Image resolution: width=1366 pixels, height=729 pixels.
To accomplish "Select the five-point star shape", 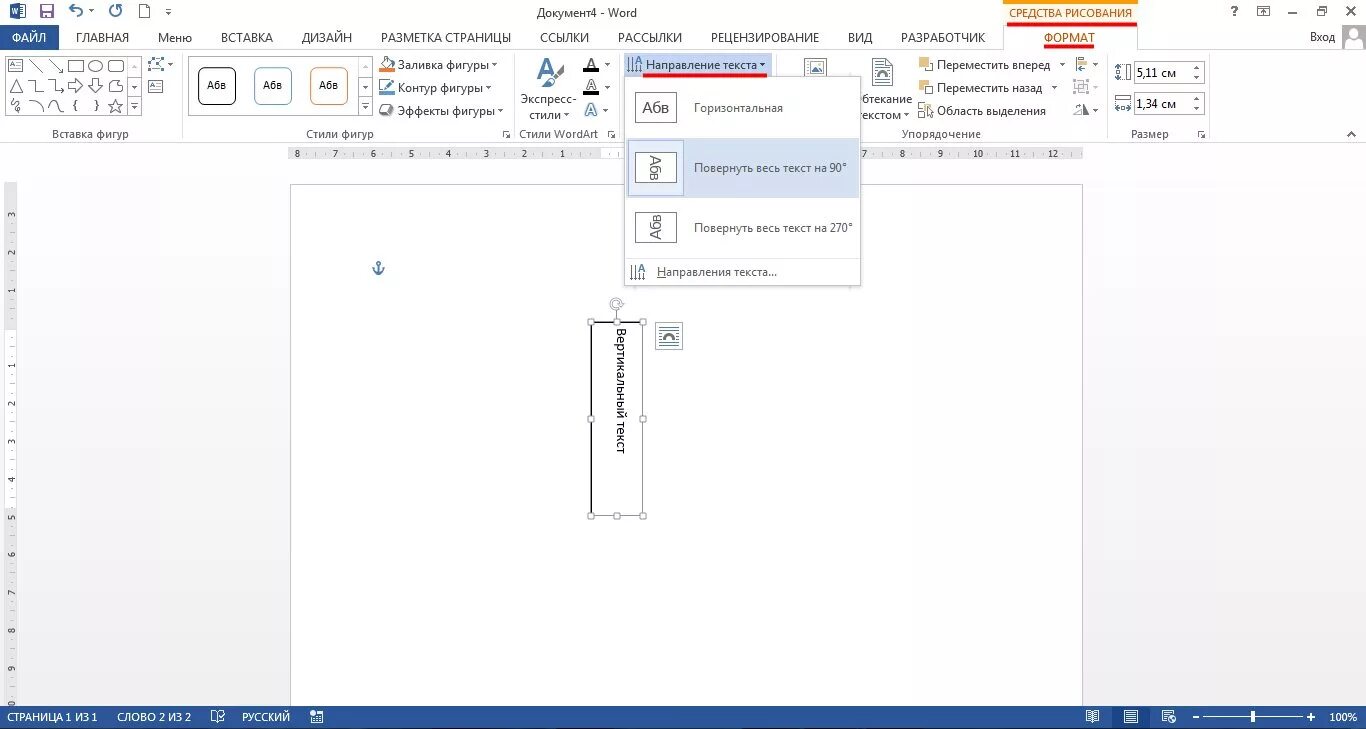I will click(115, 105).
